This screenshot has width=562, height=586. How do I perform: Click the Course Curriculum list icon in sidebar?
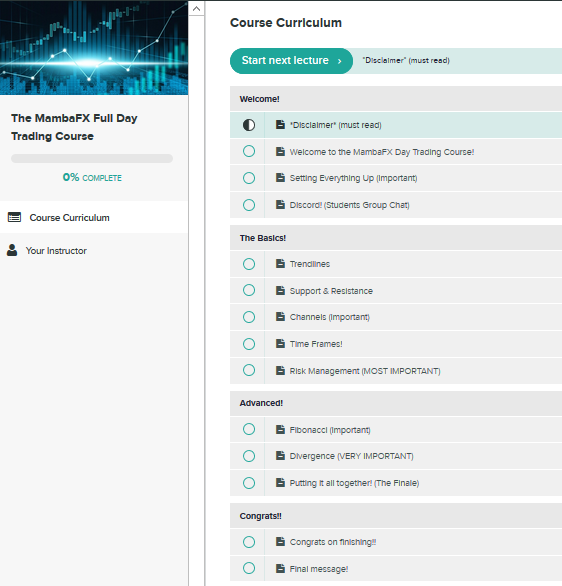[x=14, y=217]
